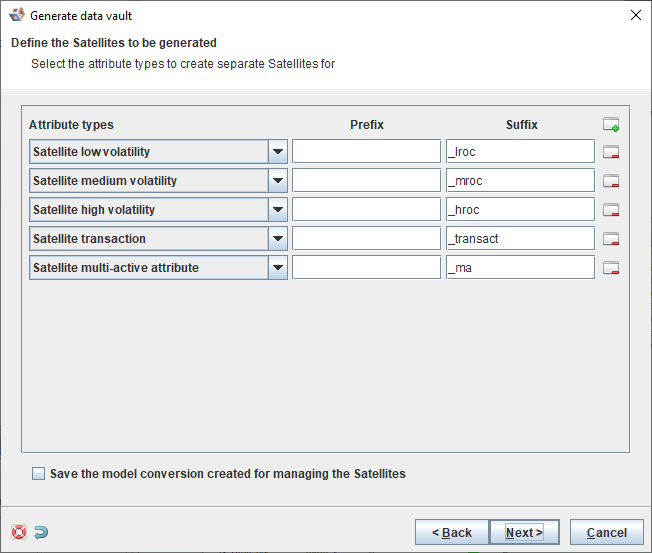
Task: Close the Generate data vault dialog
Action: tap(636, 16)
